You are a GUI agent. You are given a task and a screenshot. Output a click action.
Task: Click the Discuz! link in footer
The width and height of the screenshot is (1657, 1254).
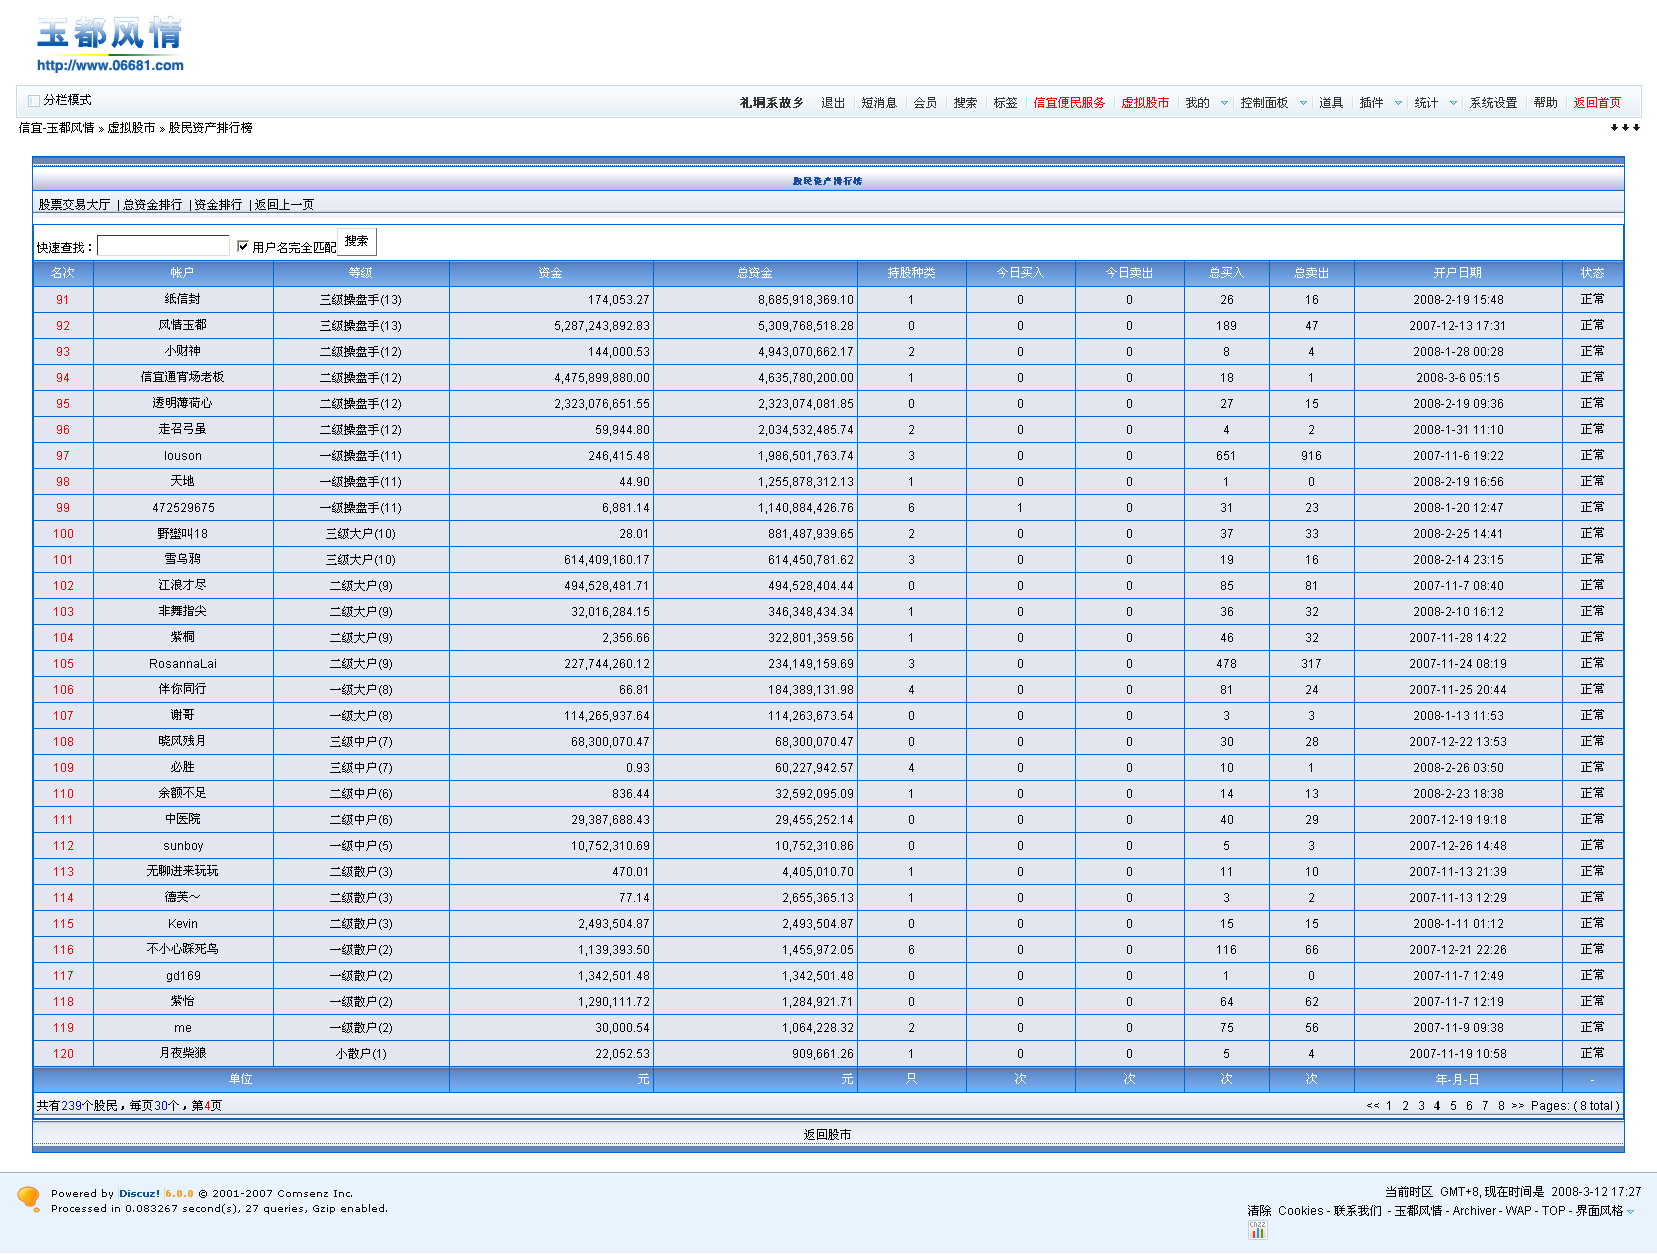pos(139,1193)
